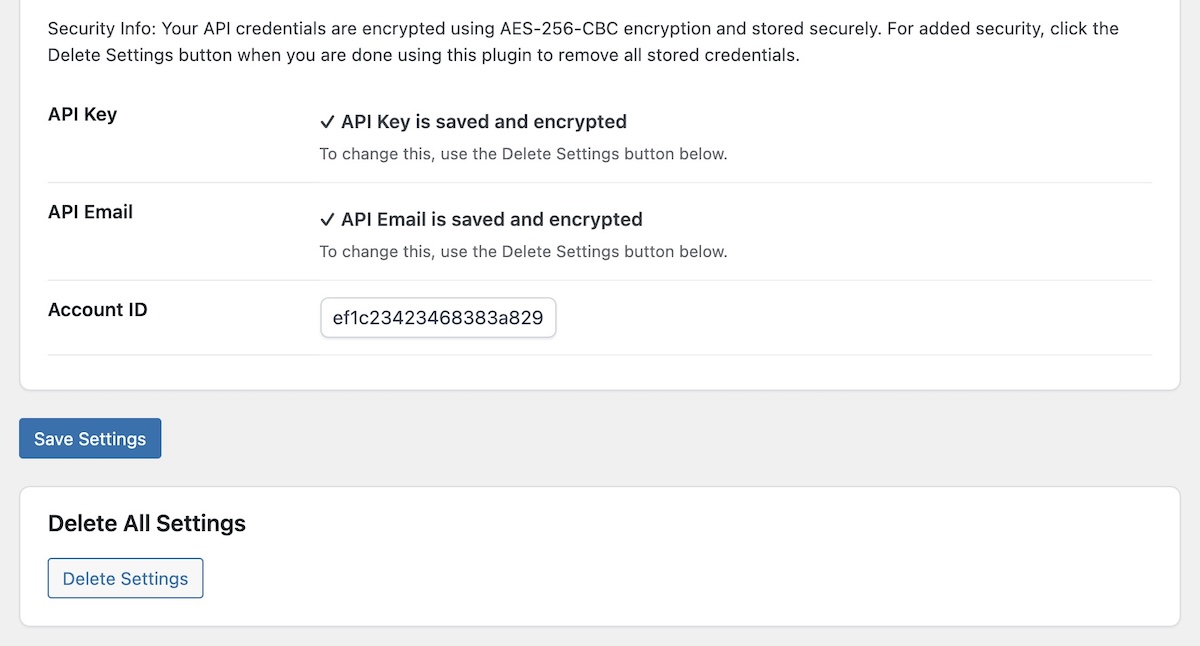Click the Account ID row label

pyautogui.click(x=97, y=309)
